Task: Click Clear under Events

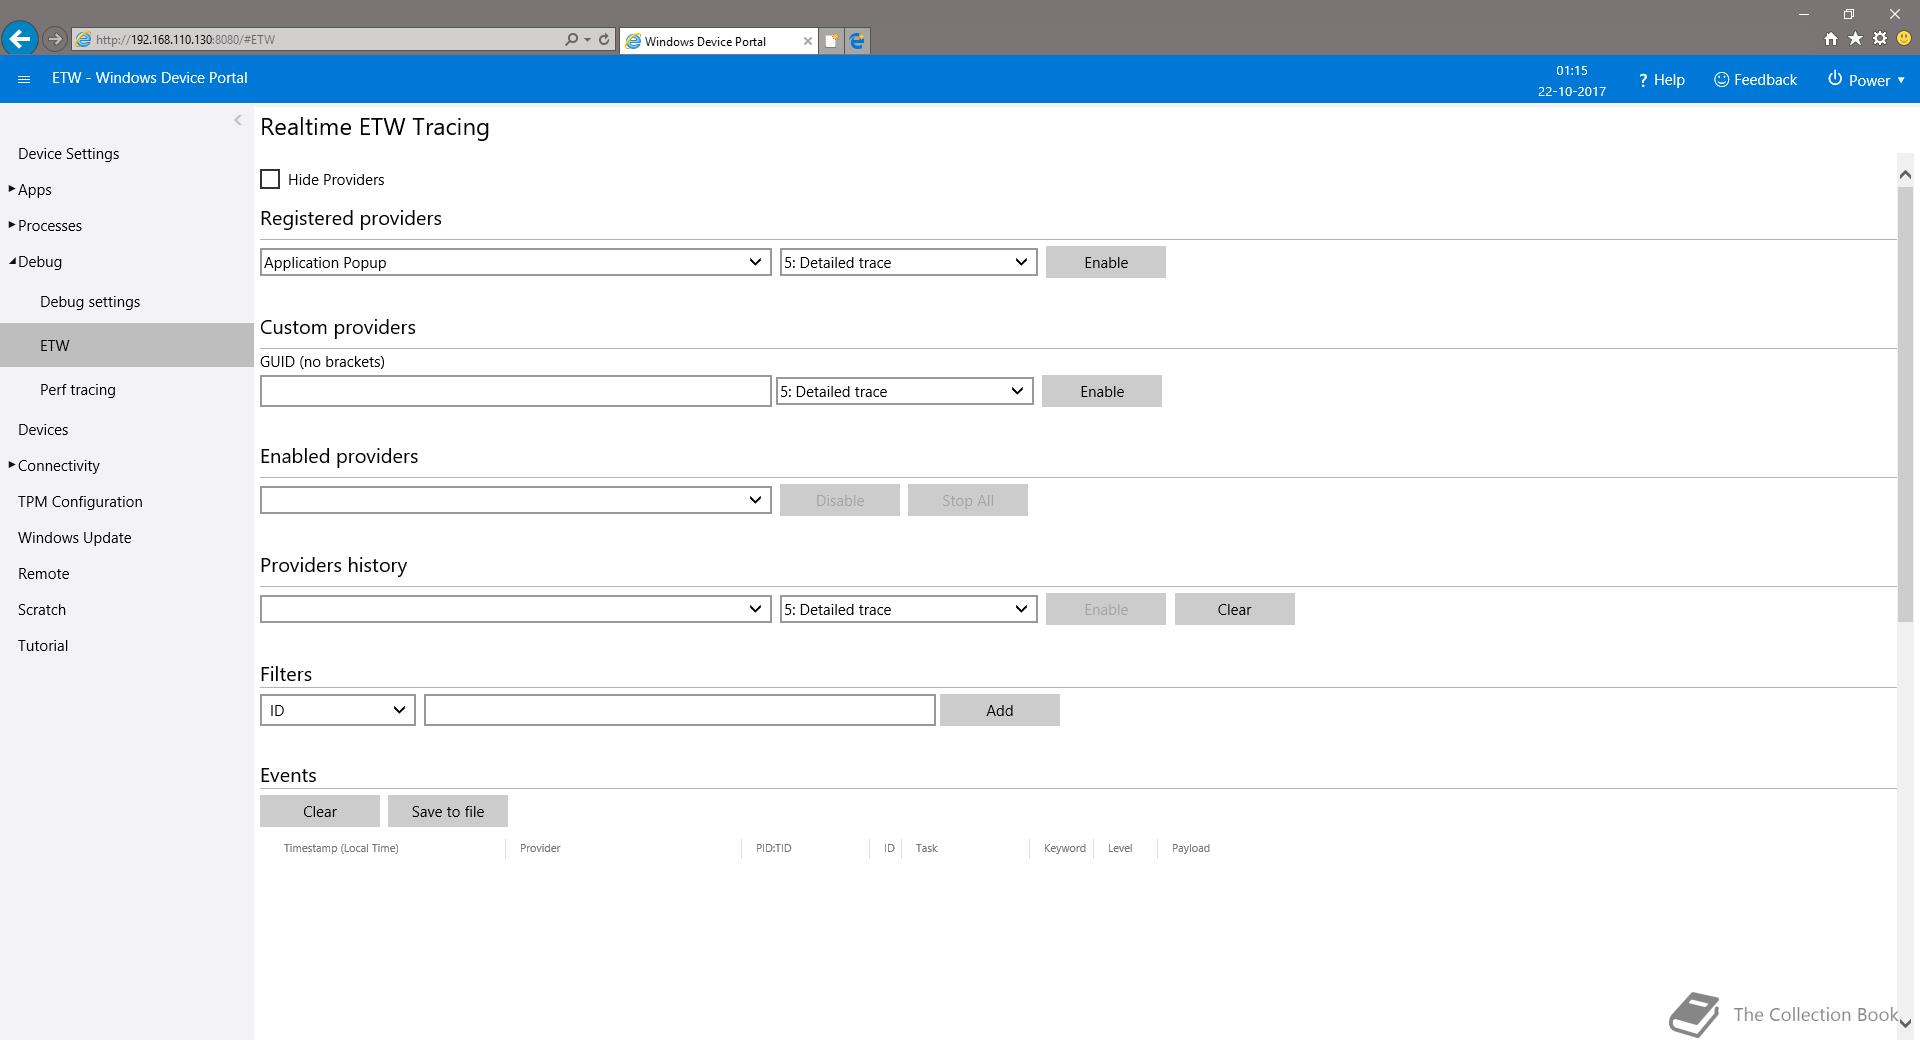Action: tap(319, 811)
